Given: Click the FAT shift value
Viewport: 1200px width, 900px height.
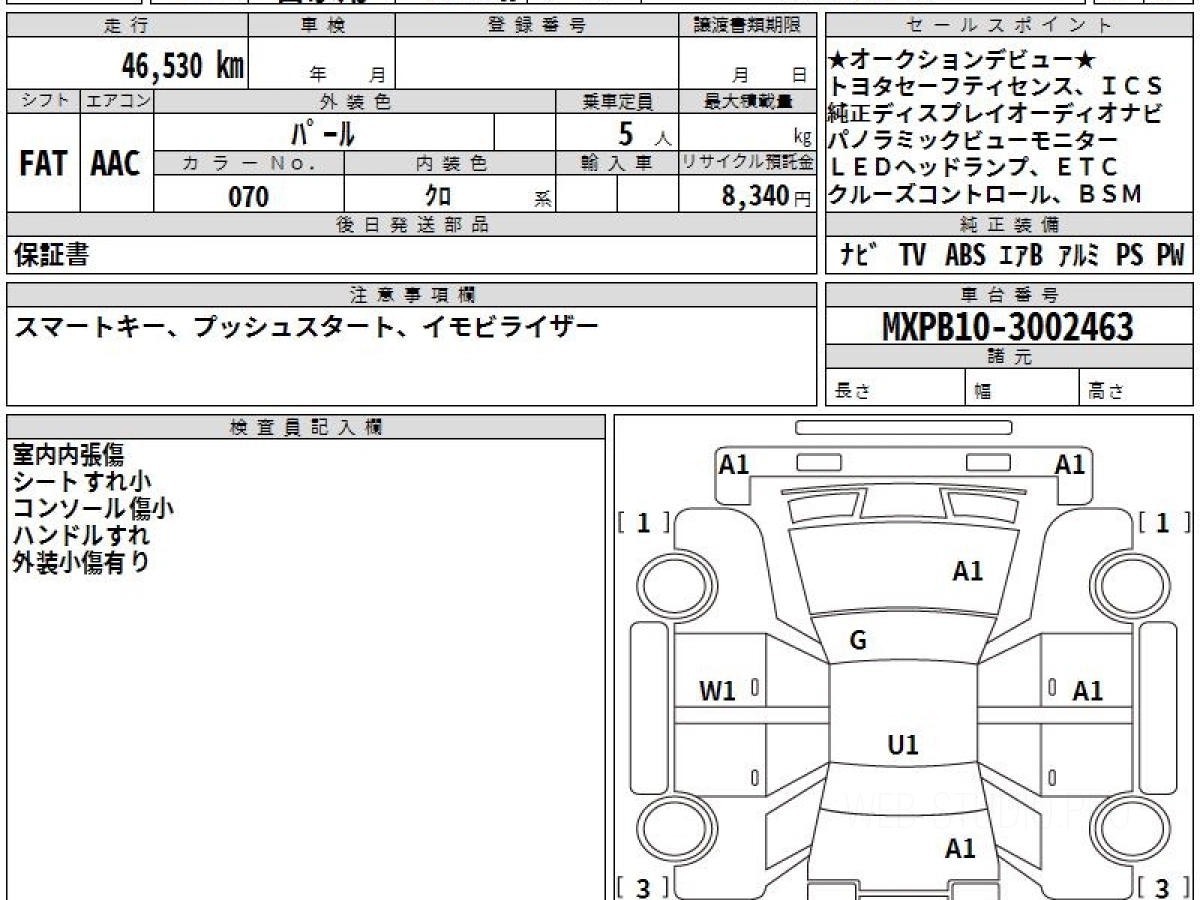Looking at the screenshot, I should pyautogui.click(x=43, y=164).
